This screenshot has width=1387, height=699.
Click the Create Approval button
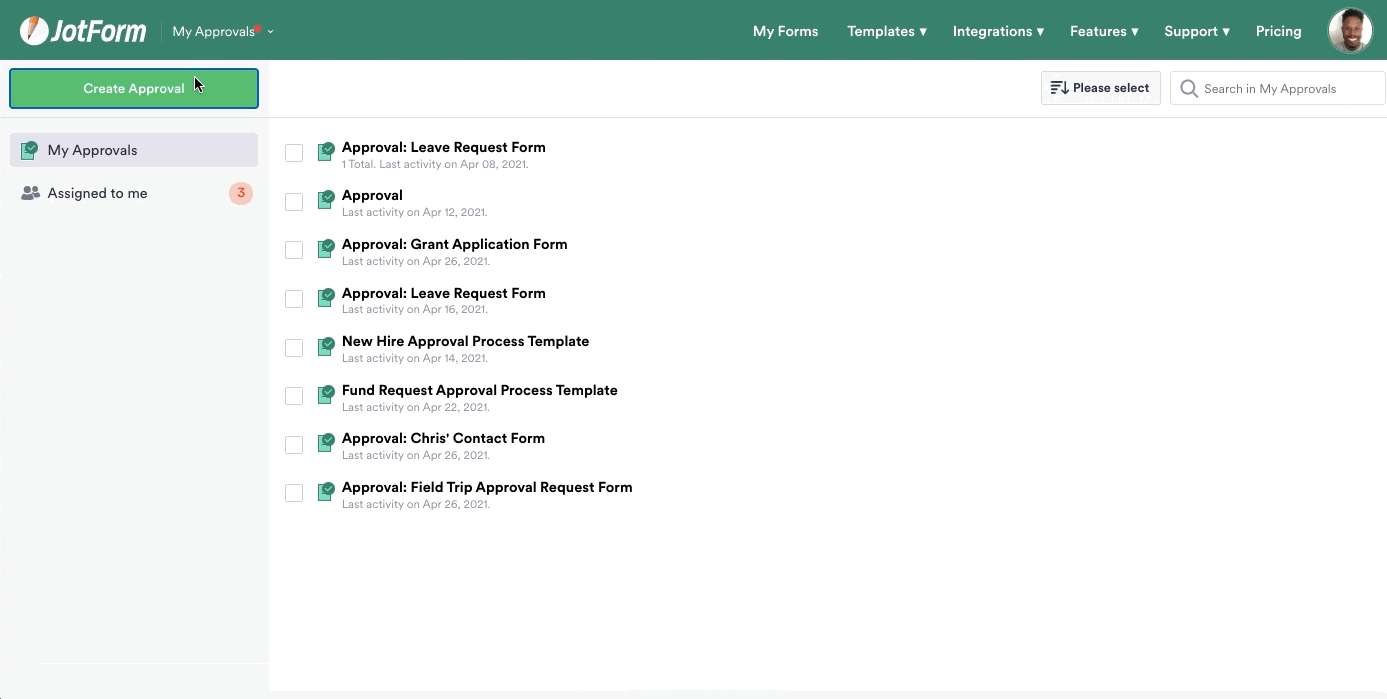[x=134, y=88]
